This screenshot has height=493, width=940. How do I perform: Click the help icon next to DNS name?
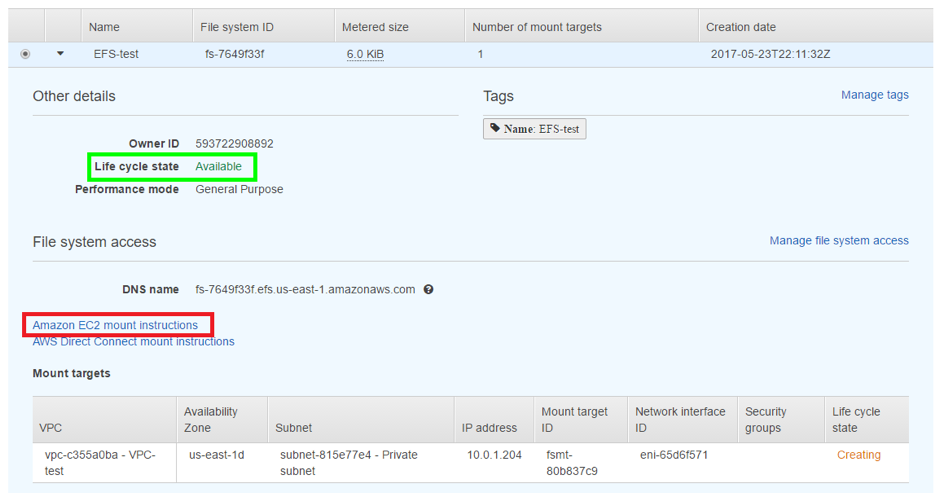click(429, 290)
